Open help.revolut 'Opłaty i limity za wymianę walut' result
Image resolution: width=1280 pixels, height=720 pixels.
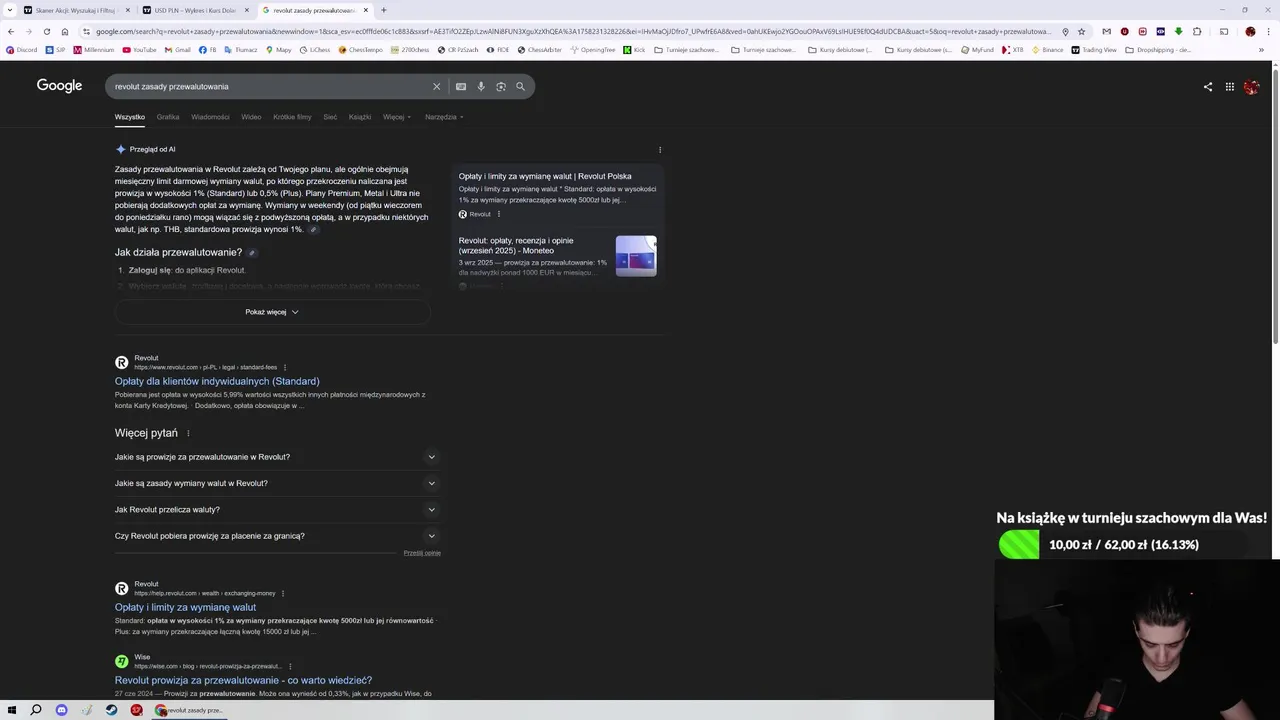click(185, 607)
